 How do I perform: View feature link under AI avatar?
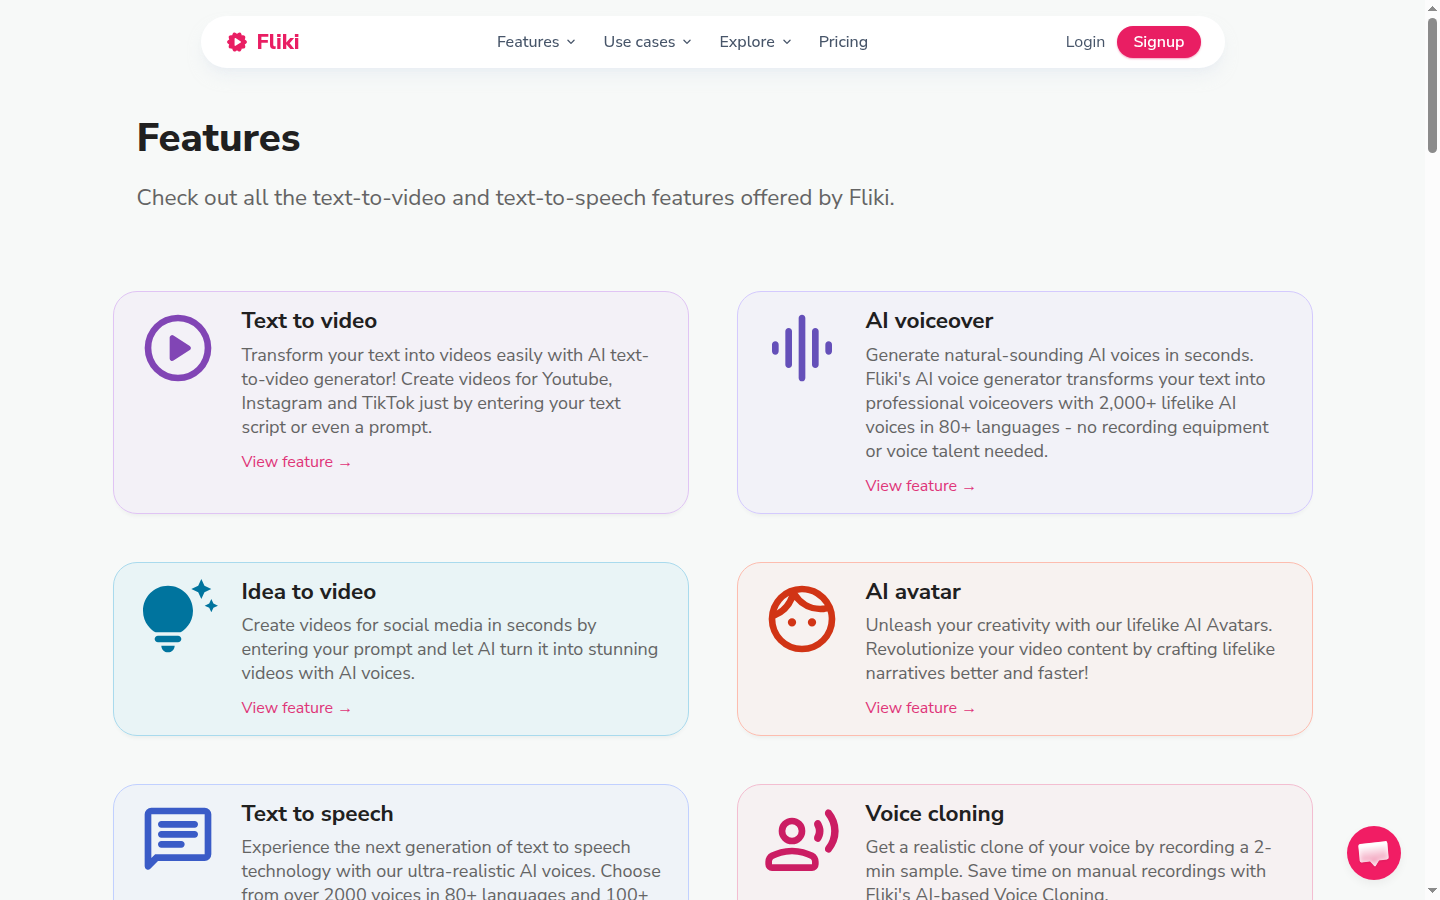point(920,708)
